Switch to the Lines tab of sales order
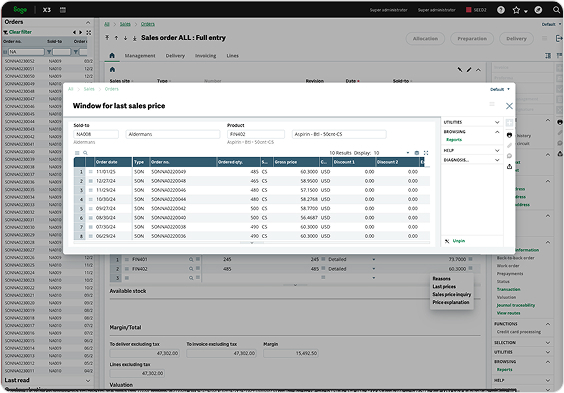The width and height of the screenshot is (564, 393). click(x=232, y=56)
